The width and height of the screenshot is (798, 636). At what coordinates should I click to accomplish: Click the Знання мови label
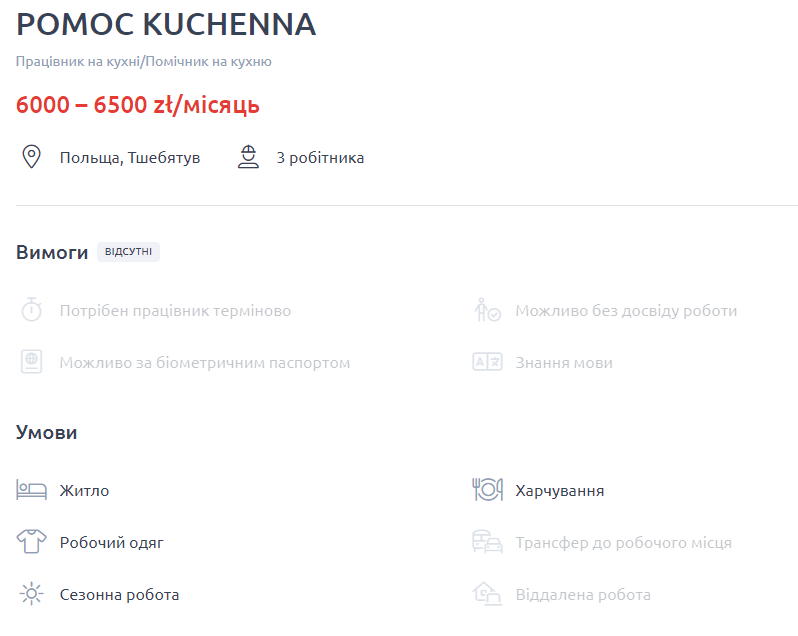coord(564,363)
